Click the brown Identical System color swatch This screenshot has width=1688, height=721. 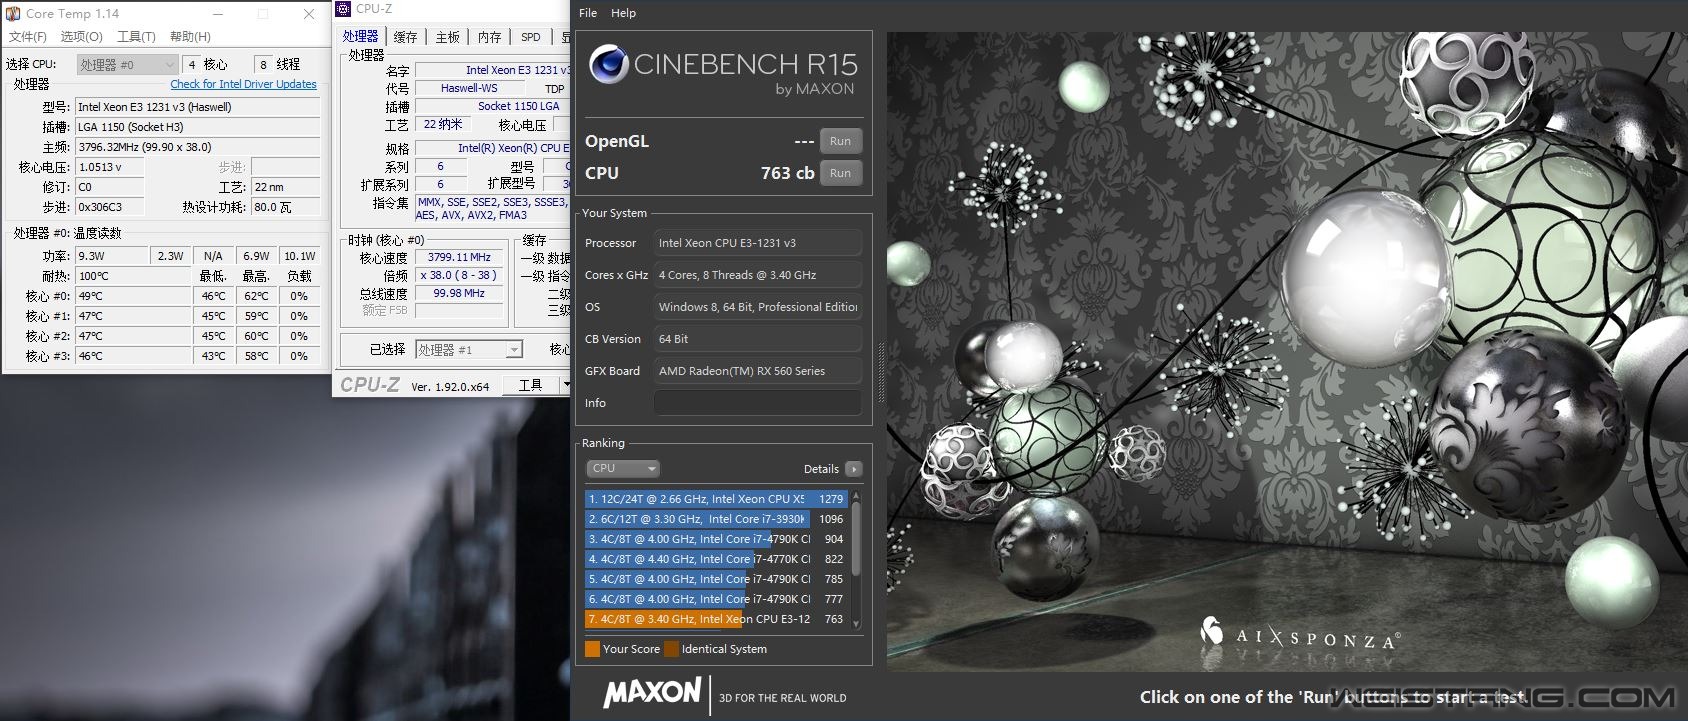pos(672,649)
